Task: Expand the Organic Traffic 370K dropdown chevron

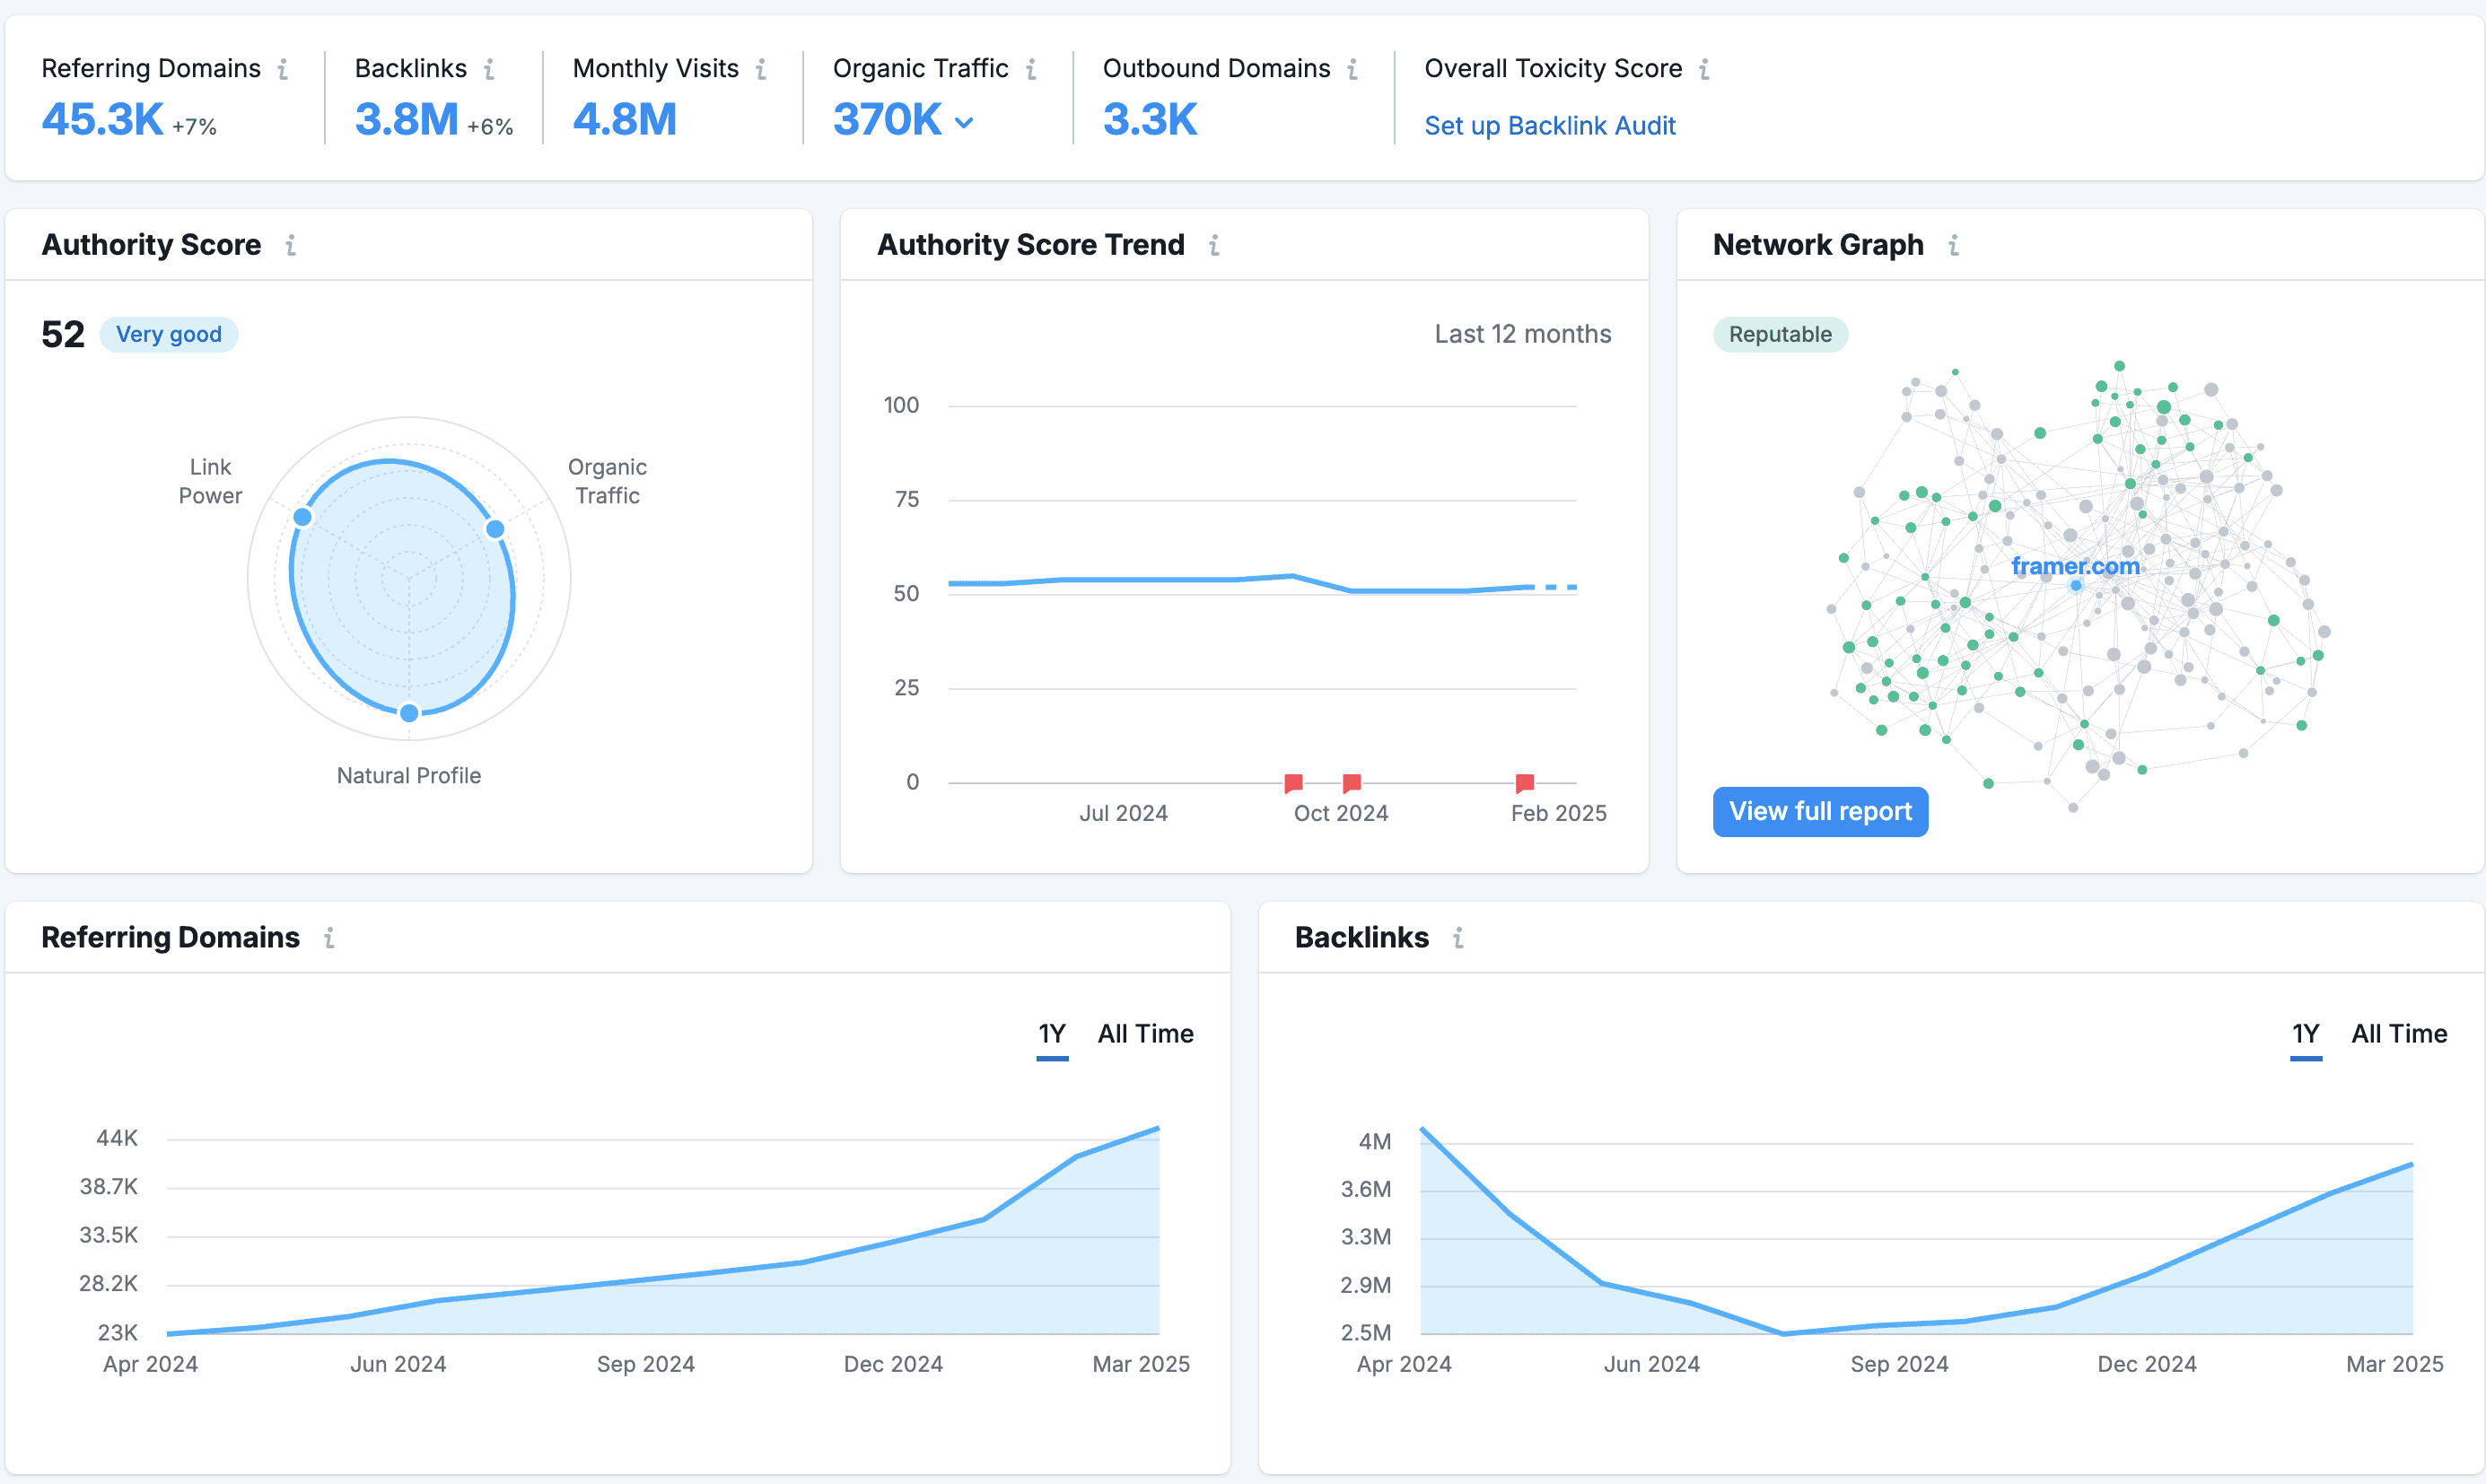Action: 964,123
